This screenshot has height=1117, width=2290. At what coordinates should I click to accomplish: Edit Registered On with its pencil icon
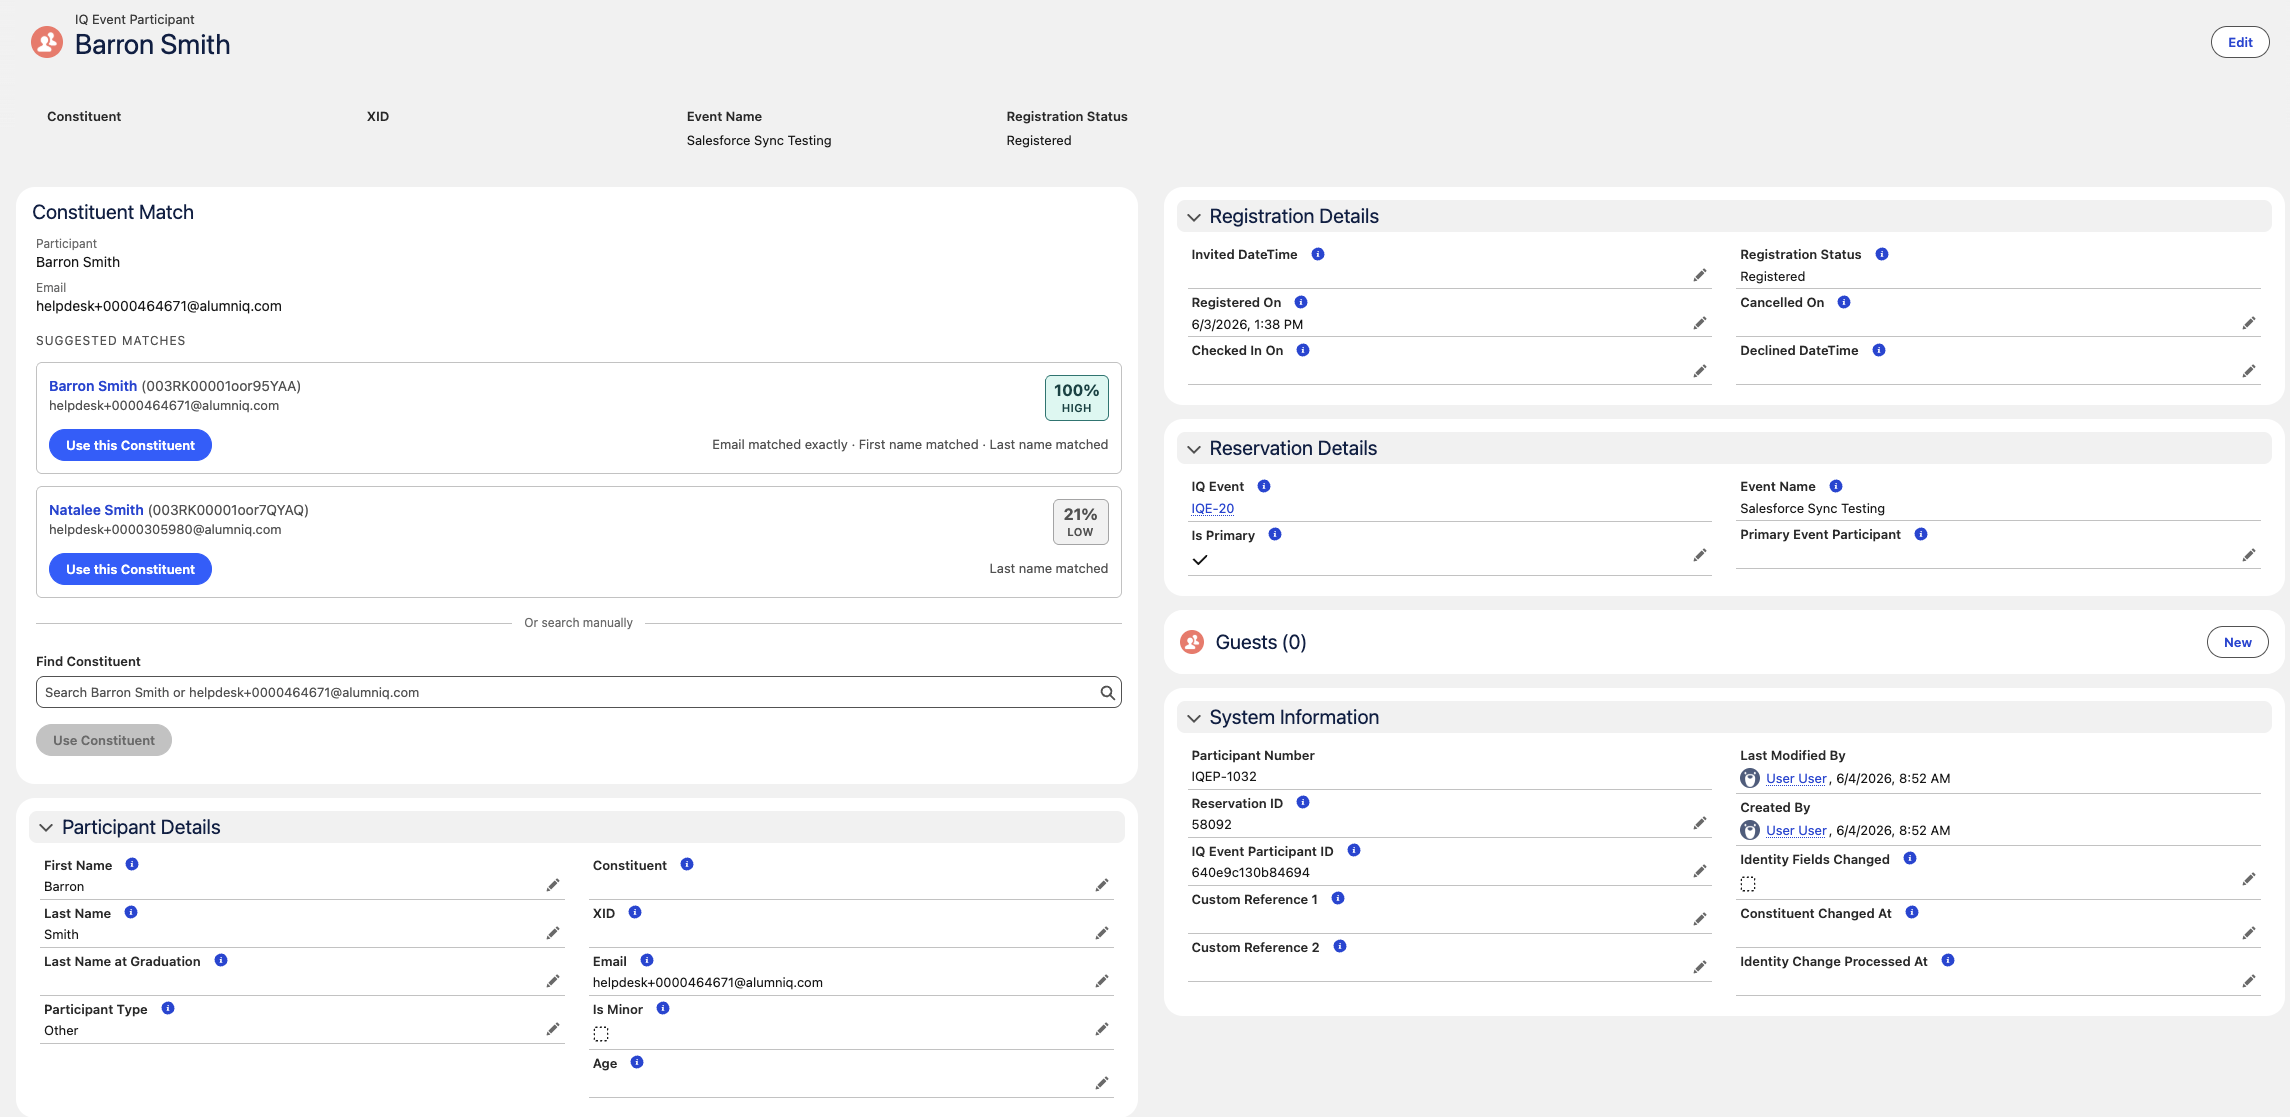1699,323
